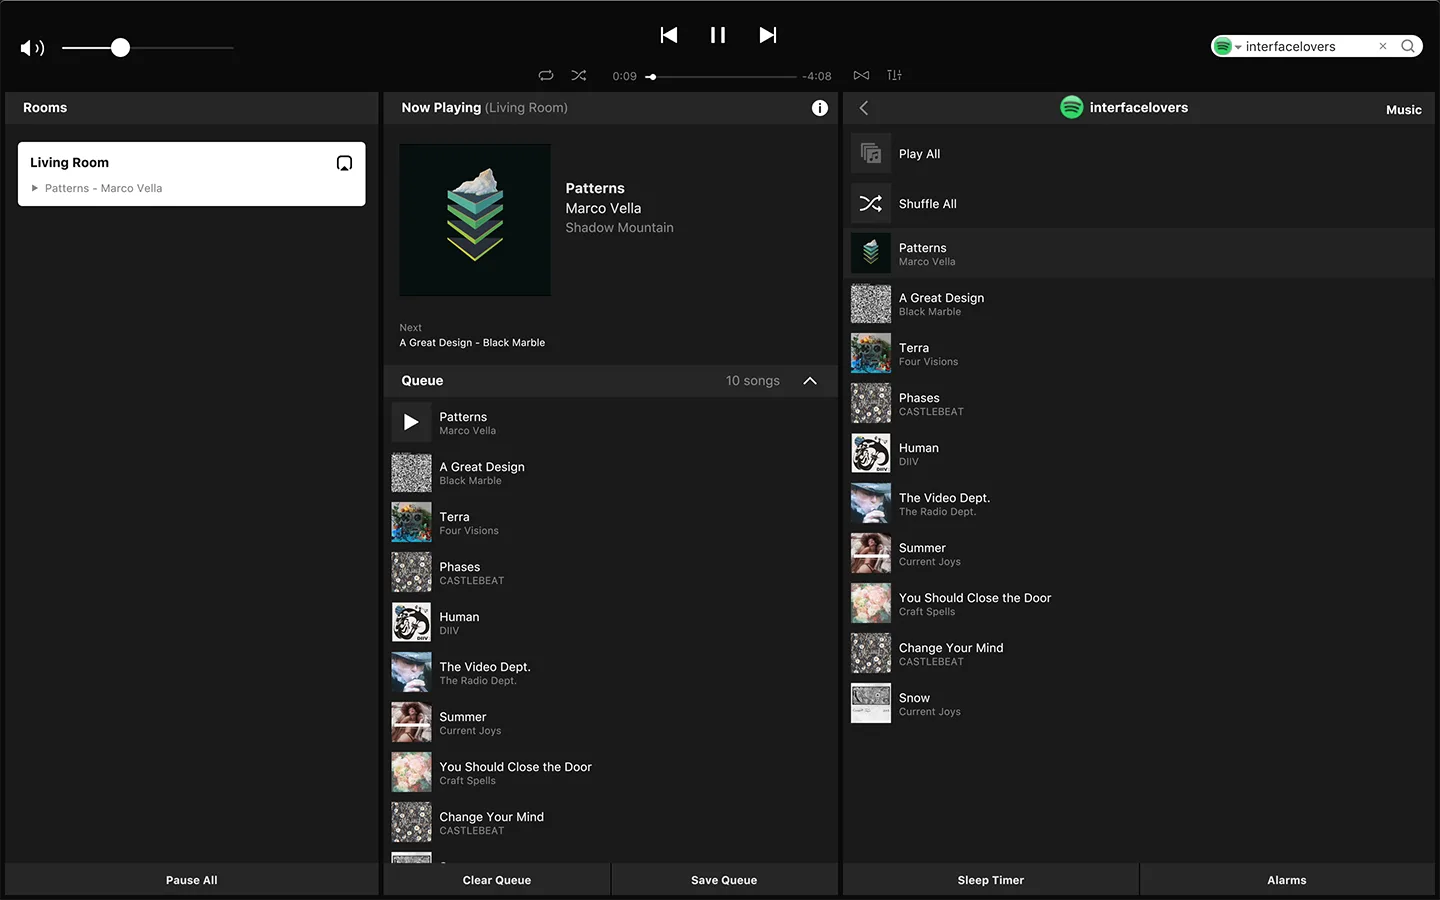Select Change Your Mind in the queue
Screen dimensions: 1440x900
610,822
